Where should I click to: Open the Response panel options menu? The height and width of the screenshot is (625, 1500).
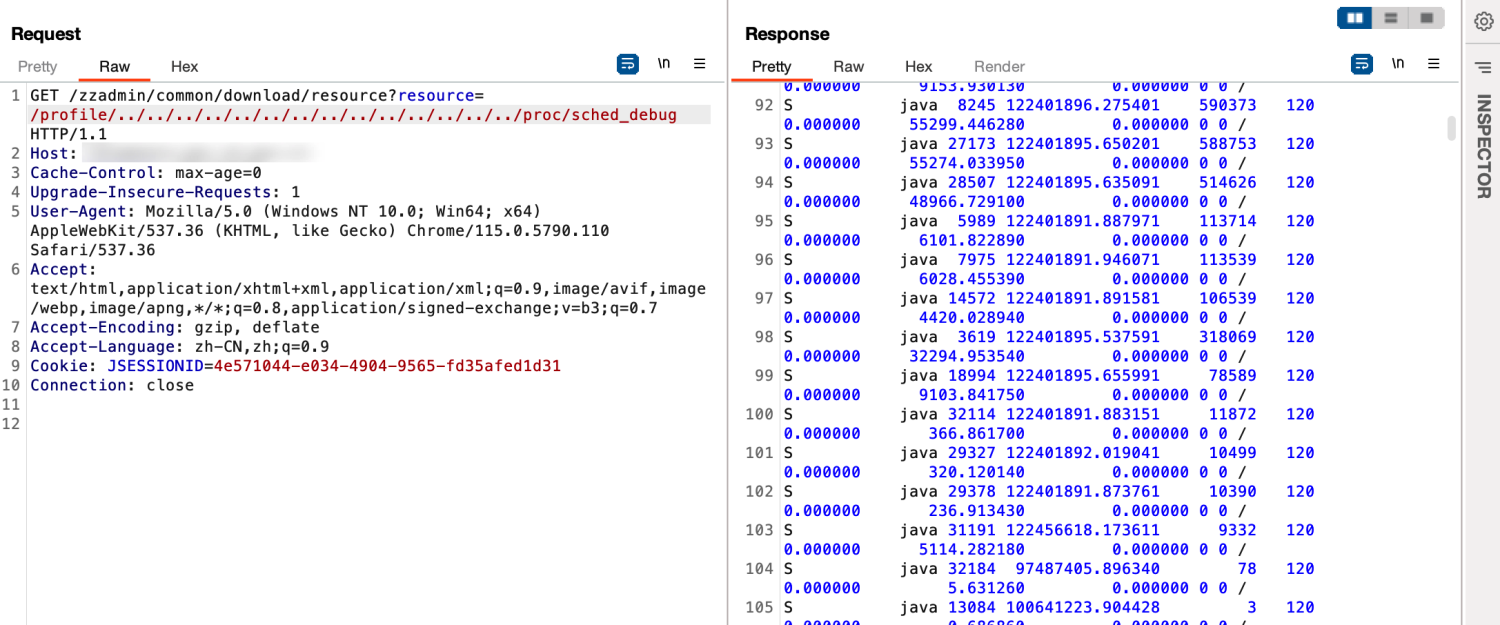(x=1434, y=64)
